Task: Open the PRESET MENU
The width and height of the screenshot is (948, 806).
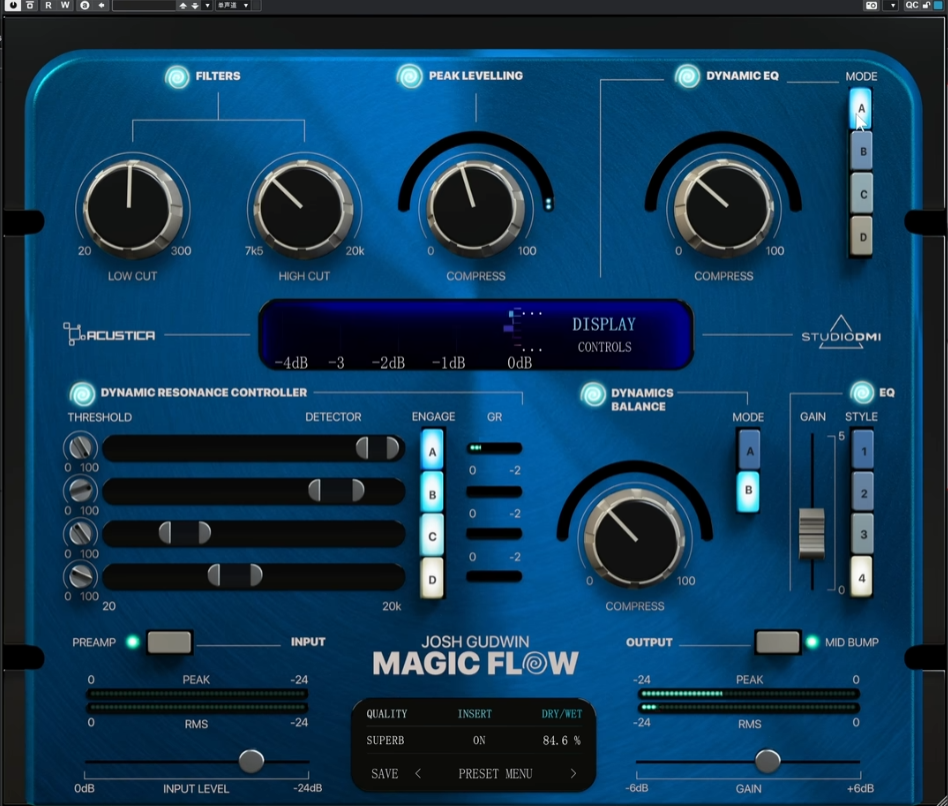Action: point(495,774)
